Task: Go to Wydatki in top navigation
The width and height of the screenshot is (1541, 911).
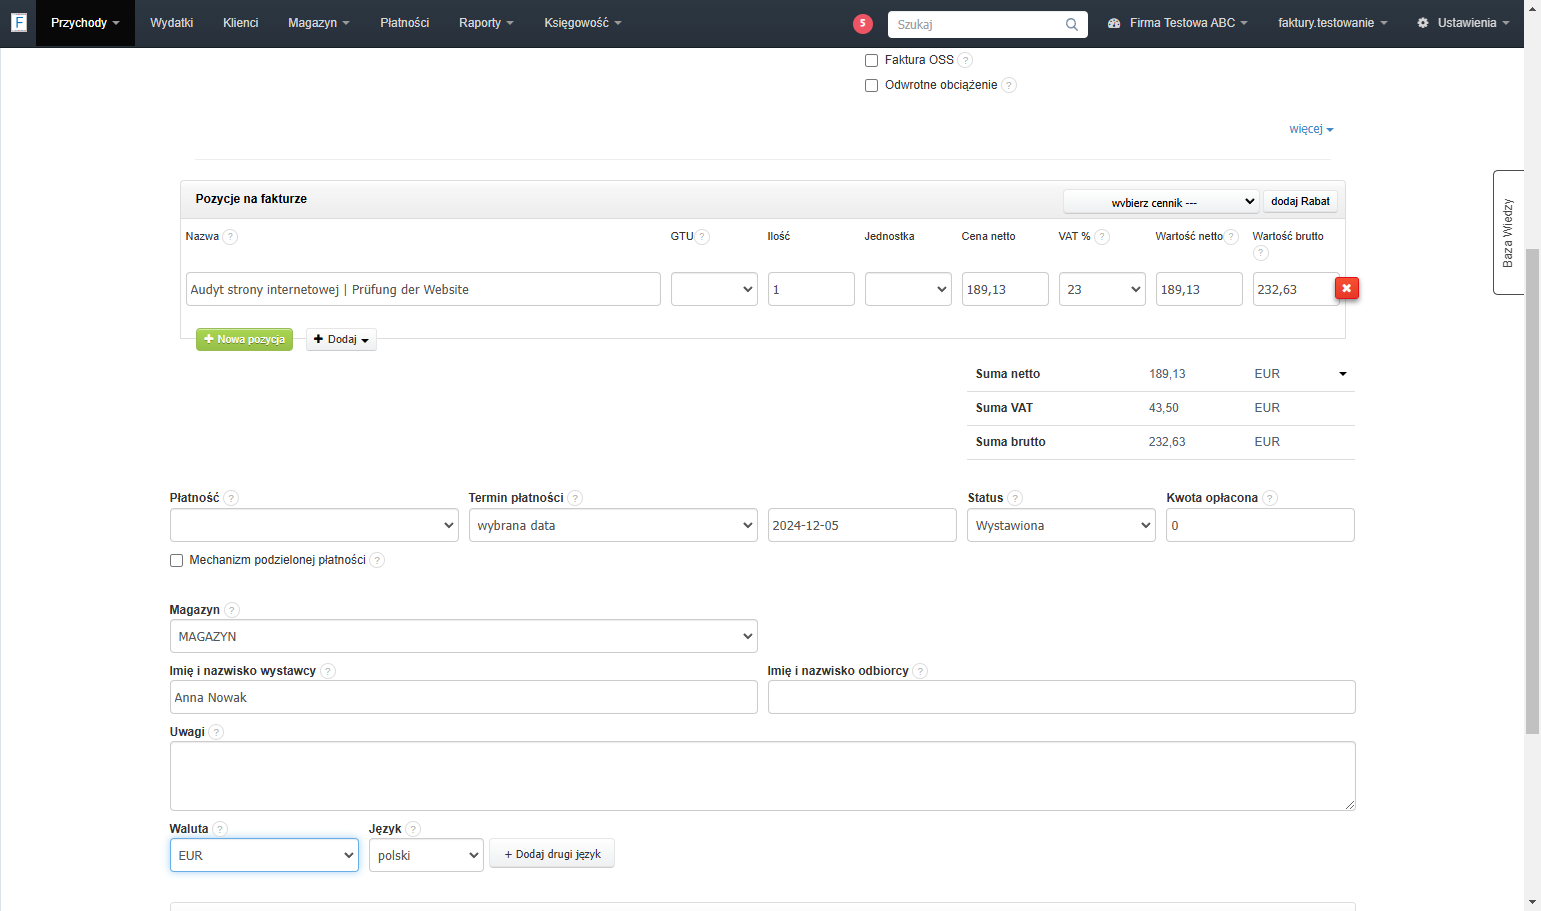Action: click(171, 23)
